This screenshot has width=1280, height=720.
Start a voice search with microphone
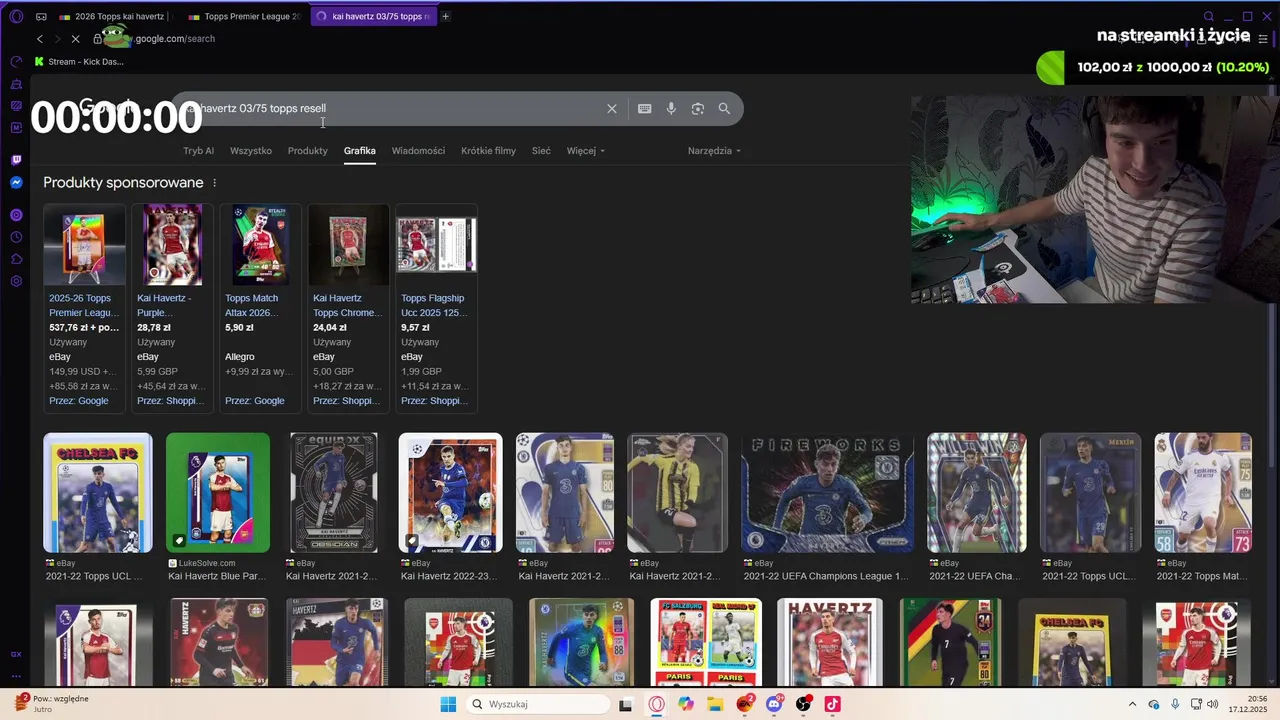pos(671,108)
